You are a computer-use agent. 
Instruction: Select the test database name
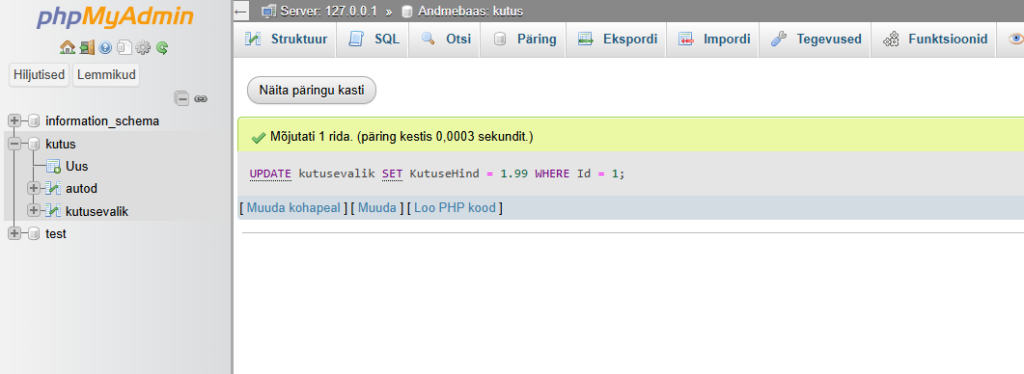56,234
